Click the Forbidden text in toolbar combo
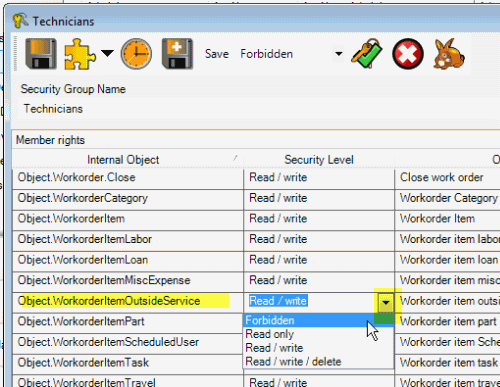Viewport: 500px width, 387px height. 266,54
